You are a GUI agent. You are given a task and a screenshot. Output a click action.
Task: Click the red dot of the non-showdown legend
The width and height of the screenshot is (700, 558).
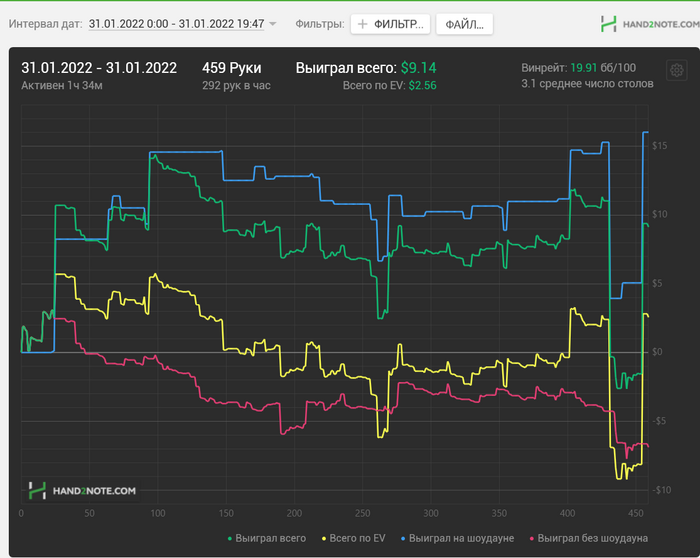pos(532,539)
